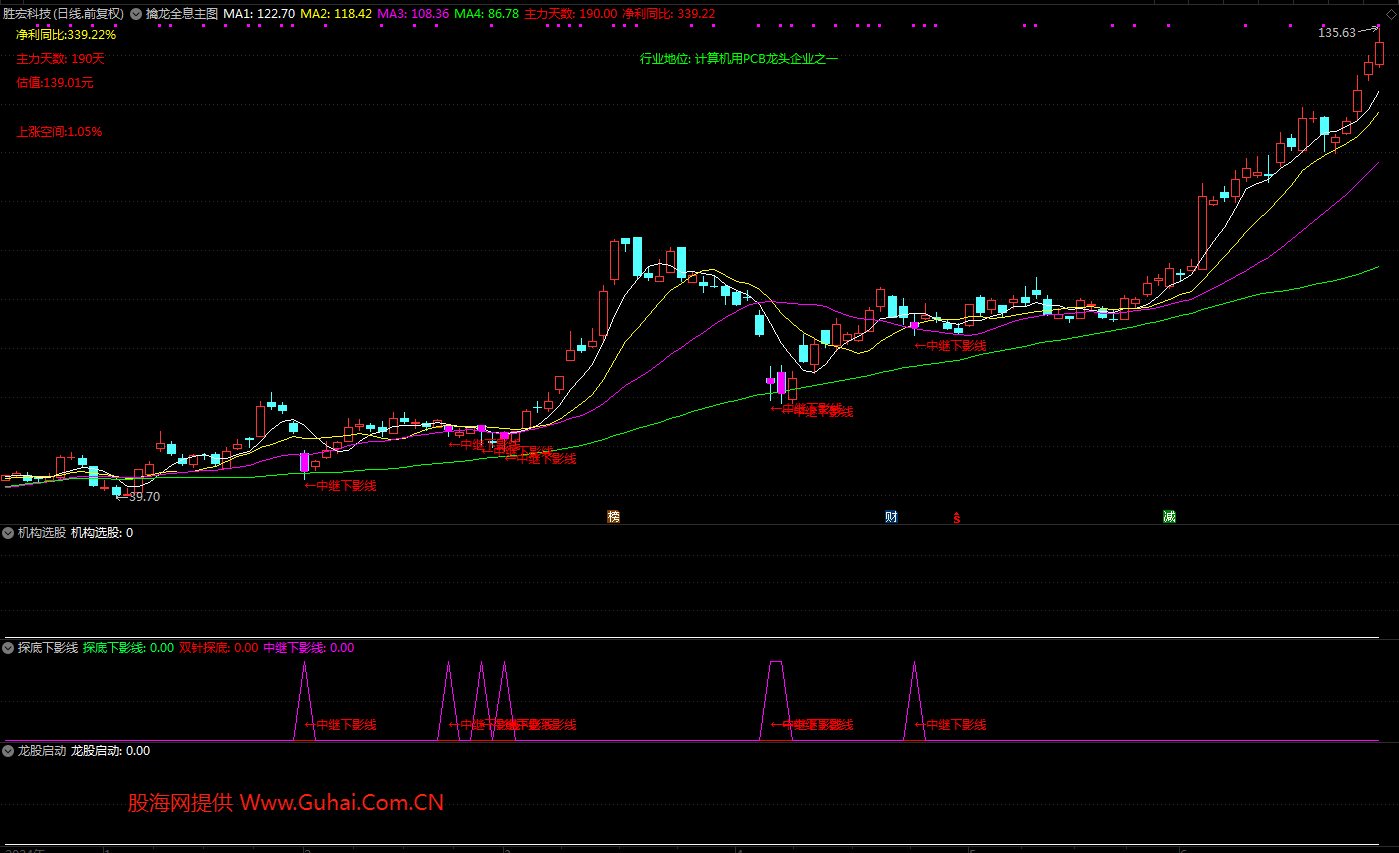Viewport: 1399px width, 853px height.
Task: Click red 双针探底: 0.00 value
Action: point(219,648)
